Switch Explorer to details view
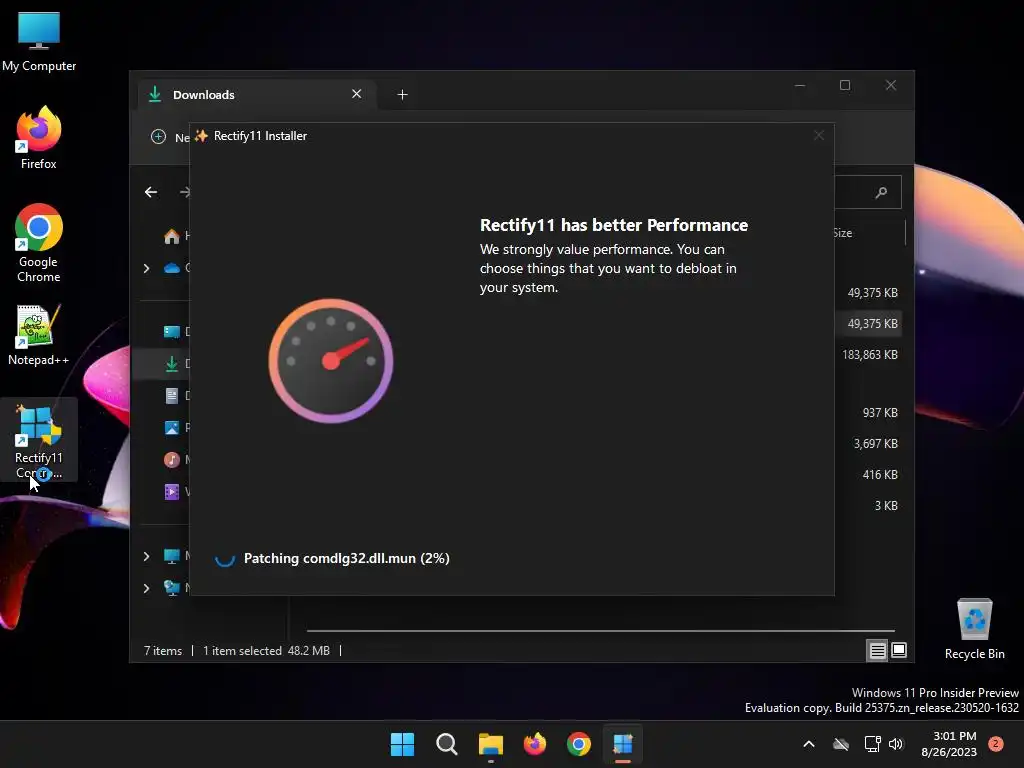1024x768 pixels. click(877, 650)
